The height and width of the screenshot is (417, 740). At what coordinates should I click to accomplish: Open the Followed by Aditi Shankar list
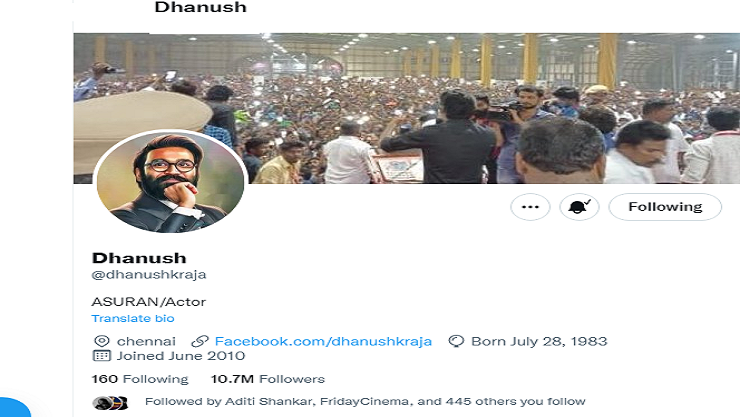click(x=365, y=401)
